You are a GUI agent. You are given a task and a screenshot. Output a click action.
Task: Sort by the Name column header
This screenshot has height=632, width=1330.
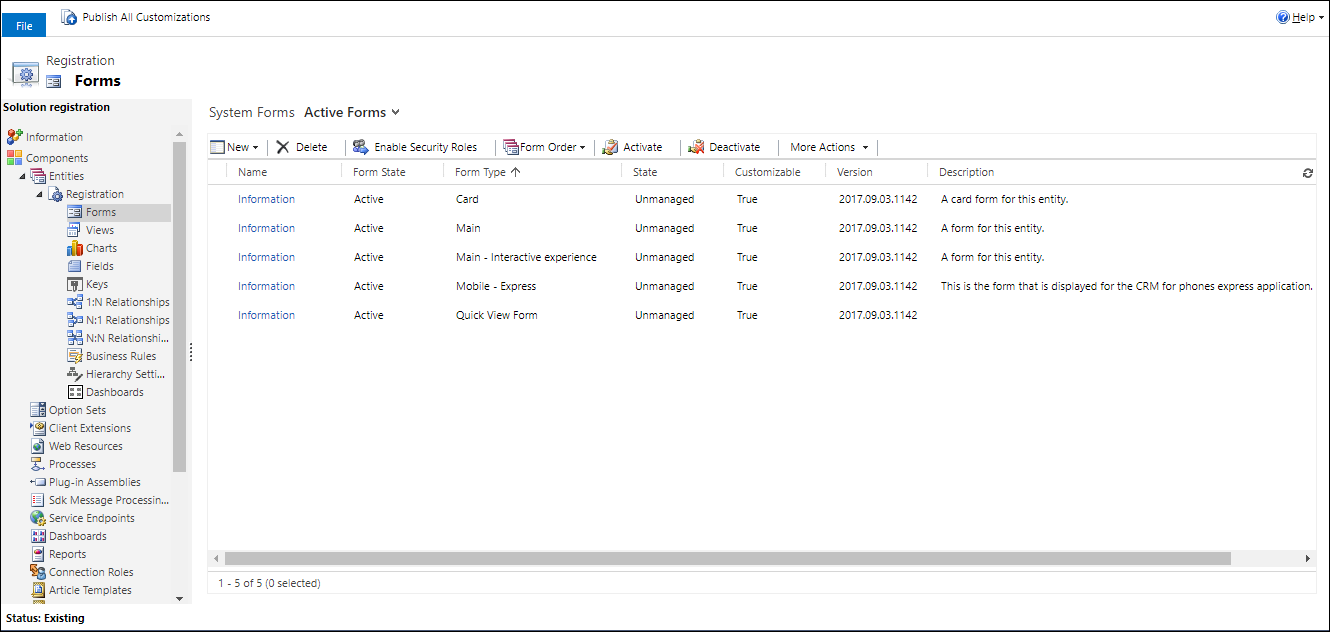253,172
